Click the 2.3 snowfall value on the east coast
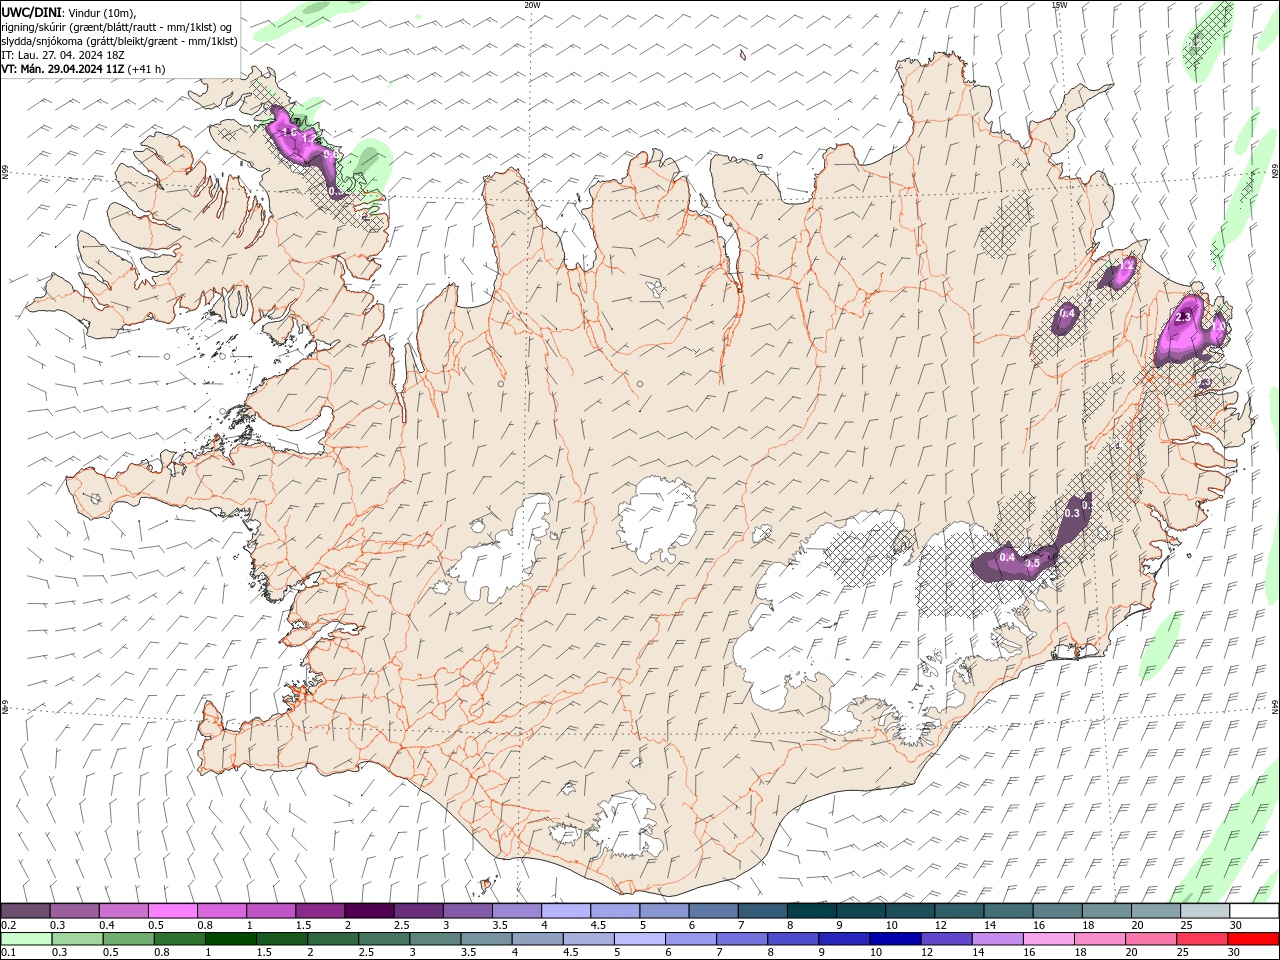1280x960 pixels. [x=1183, y=317]
